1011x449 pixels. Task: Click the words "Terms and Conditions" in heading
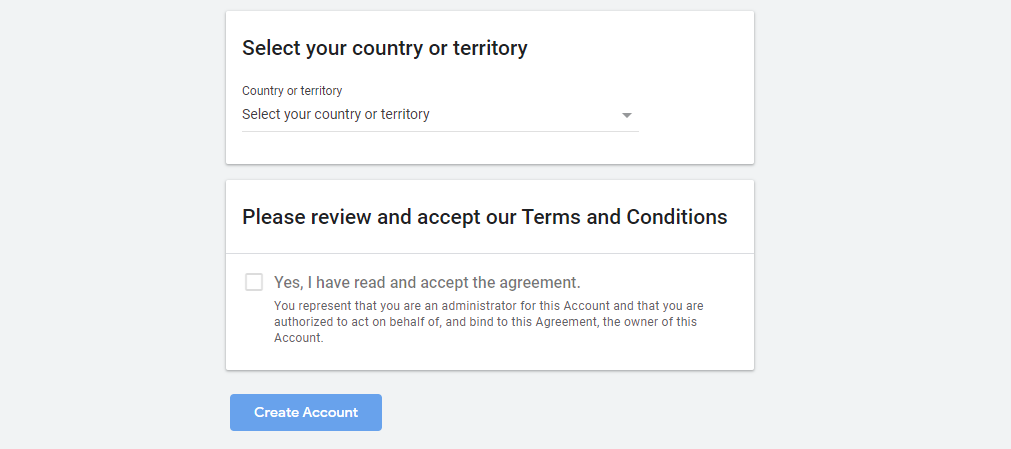624,217
